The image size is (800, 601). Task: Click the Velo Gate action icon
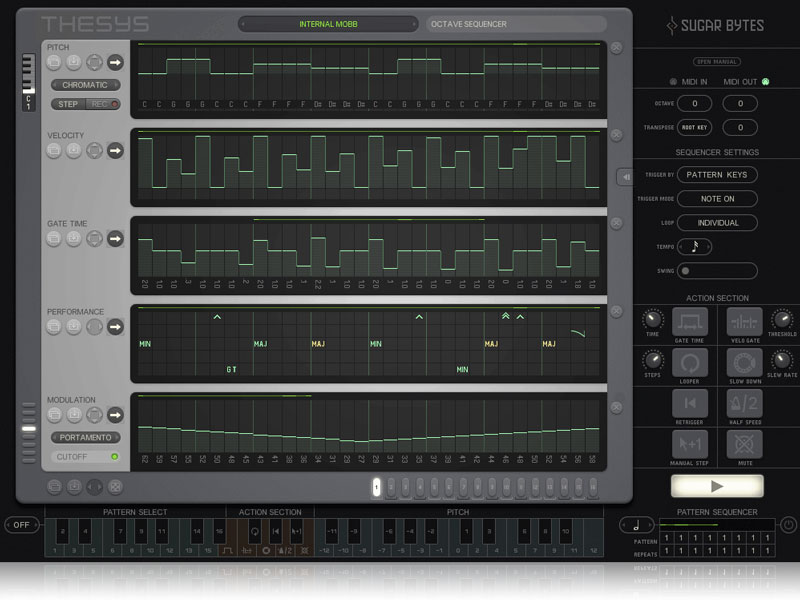(743, 321)
